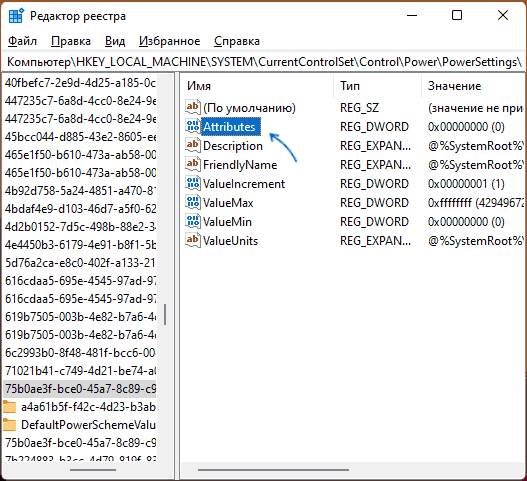527x481 pixels.
Task: Select the ValueMin value name
Action: pos(227,222)
